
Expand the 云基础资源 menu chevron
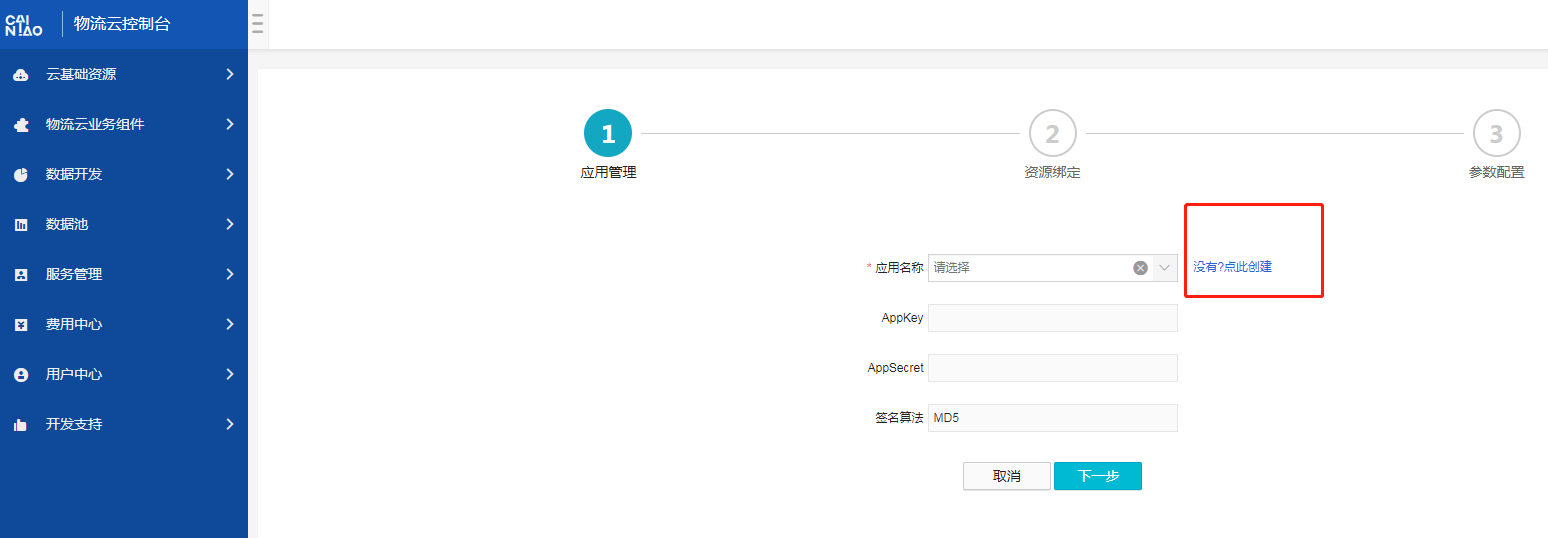click(230, 74)
